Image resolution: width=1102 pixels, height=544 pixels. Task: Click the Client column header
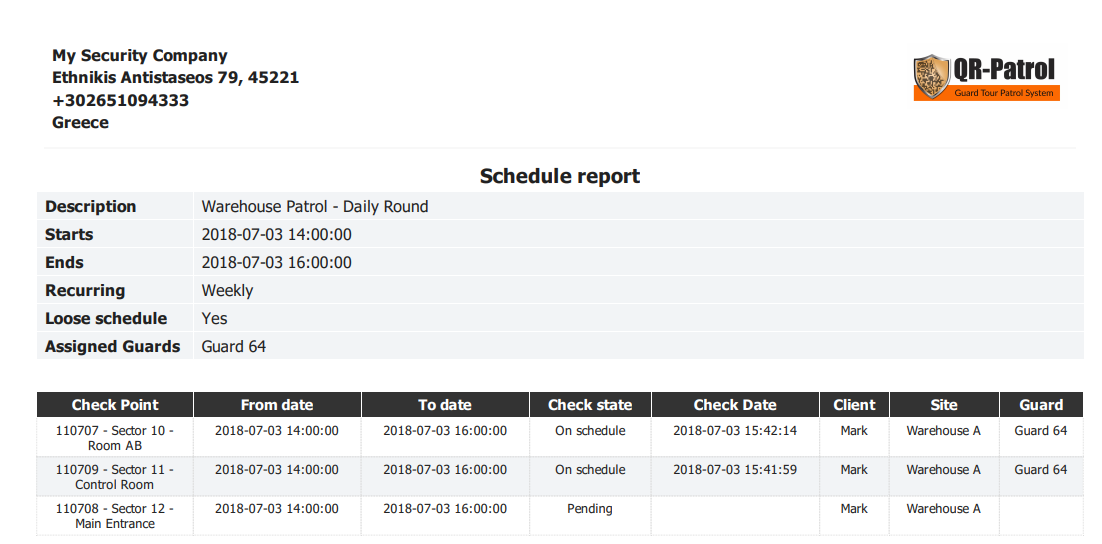[854, 405]
